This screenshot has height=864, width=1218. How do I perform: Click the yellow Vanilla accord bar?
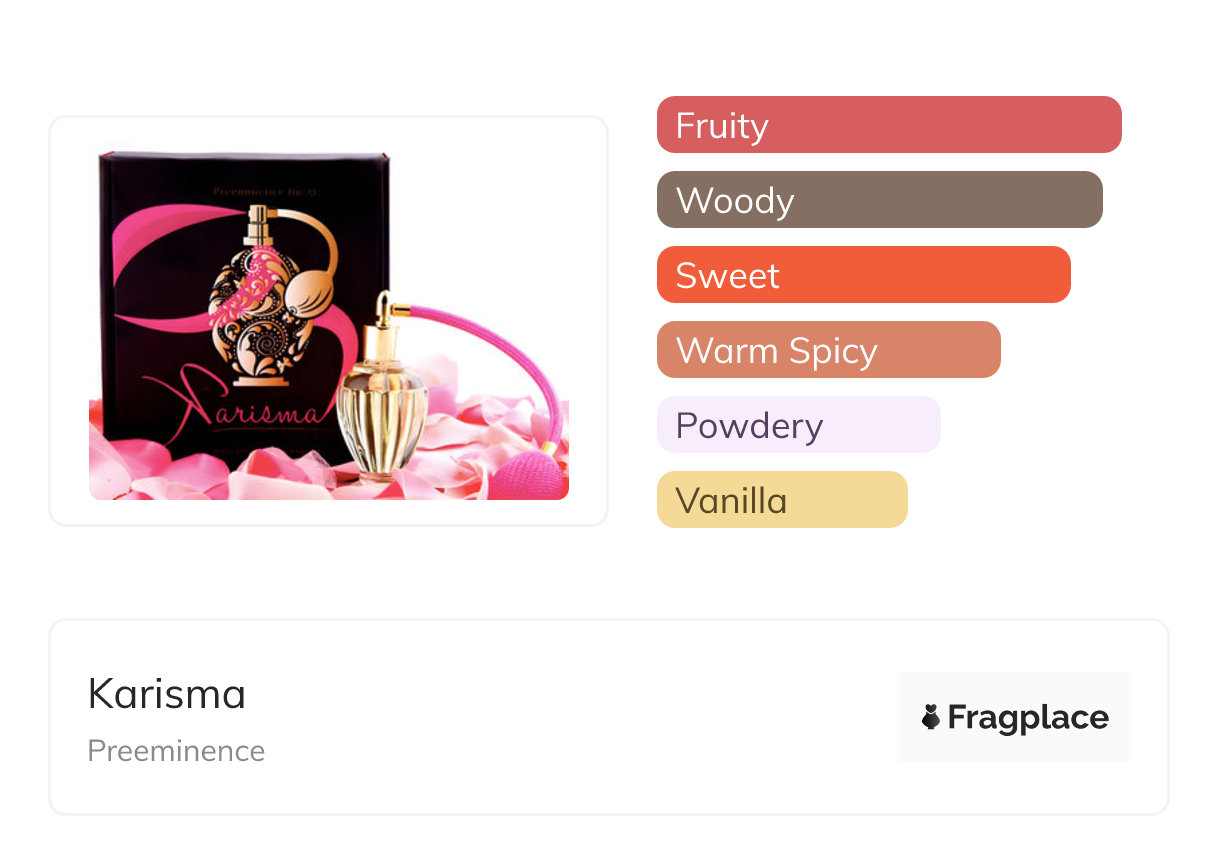pyautogui.click(x=781, y=500)
